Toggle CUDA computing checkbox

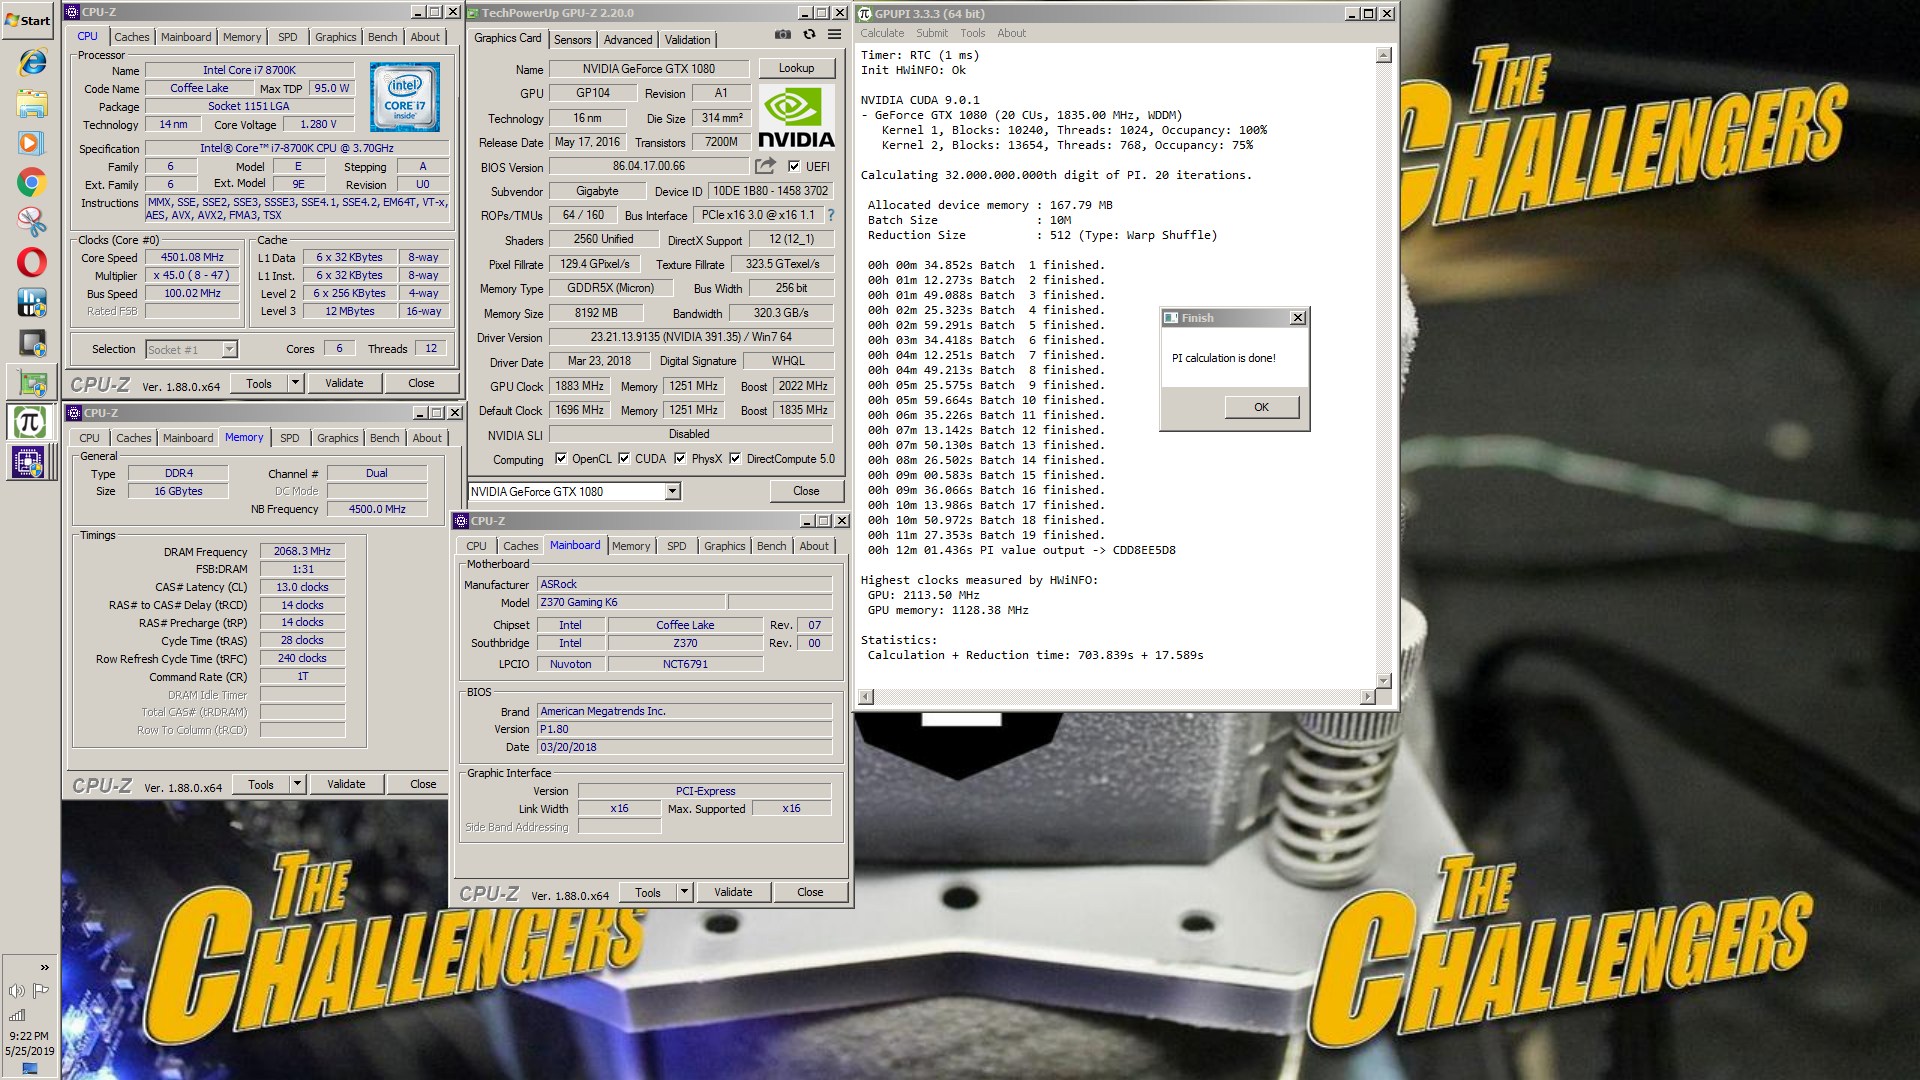click(x=624, y=459)
